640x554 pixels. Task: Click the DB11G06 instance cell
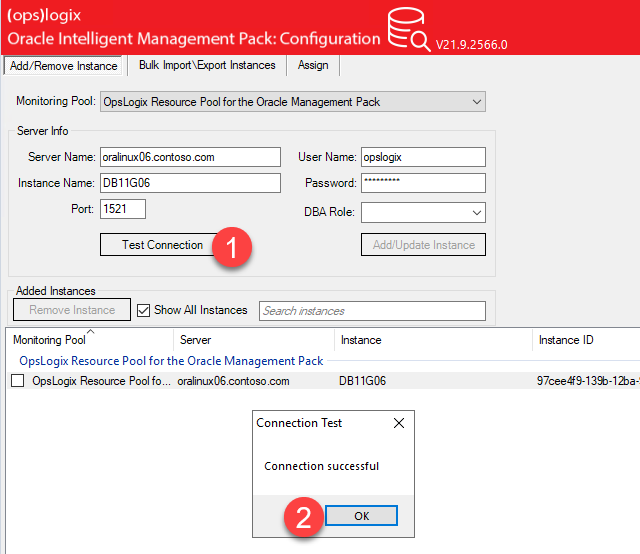point(362,381)
